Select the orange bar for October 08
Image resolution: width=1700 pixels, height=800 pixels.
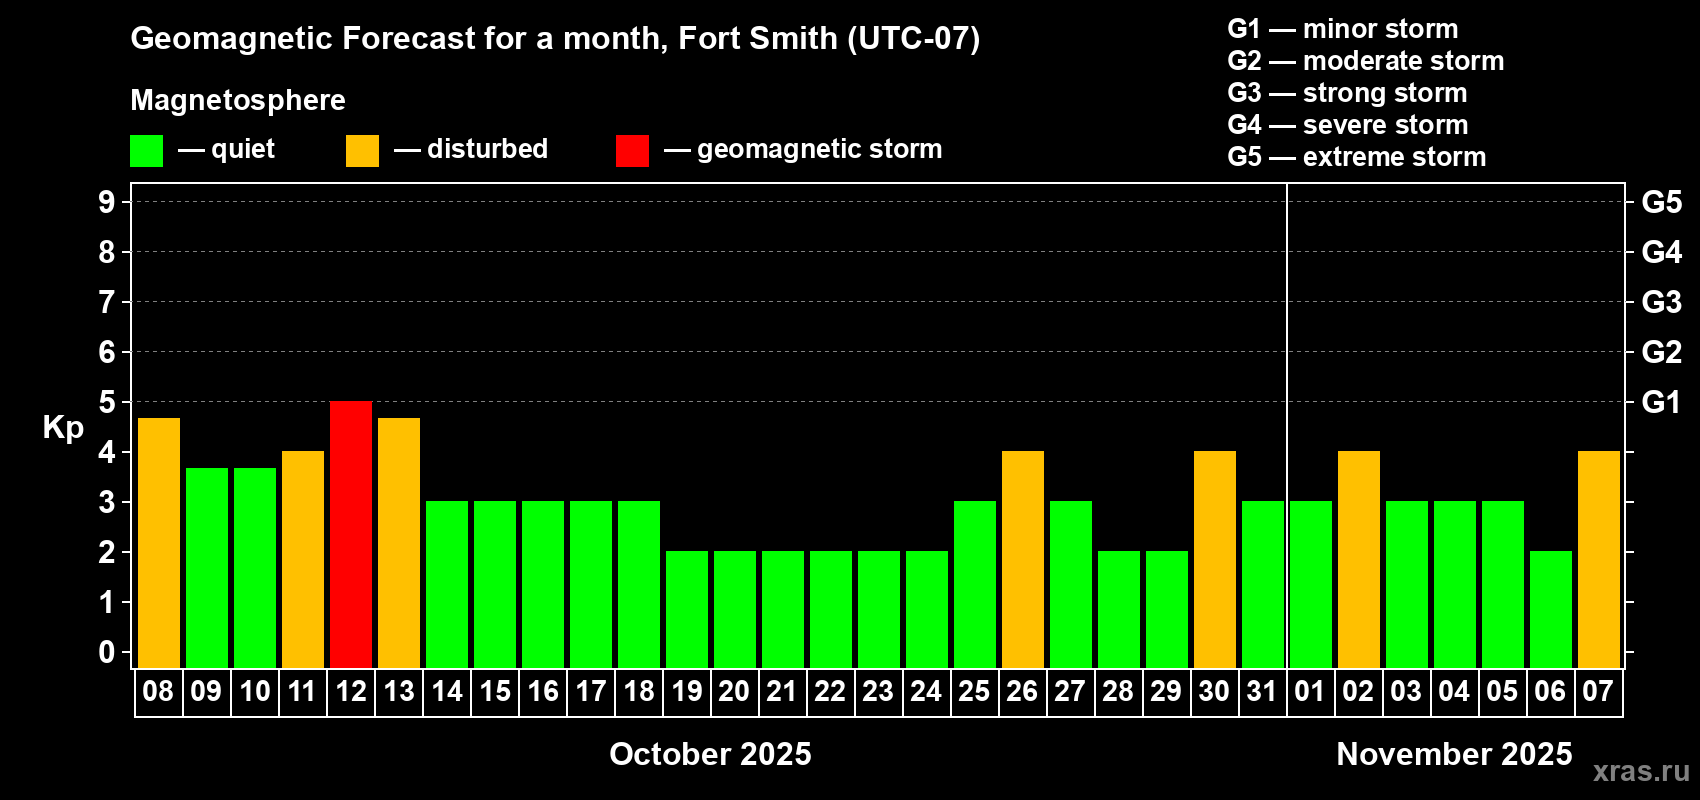tap(159, 543)
